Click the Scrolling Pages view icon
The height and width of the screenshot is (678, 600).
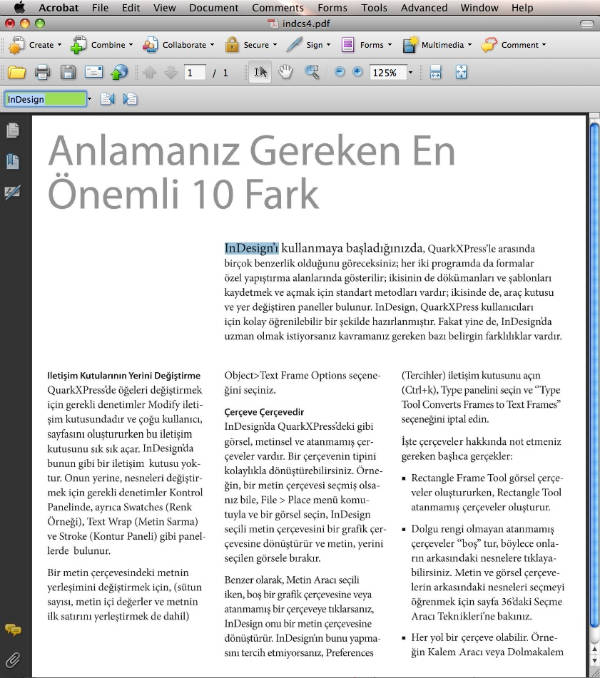coord(435,72)
